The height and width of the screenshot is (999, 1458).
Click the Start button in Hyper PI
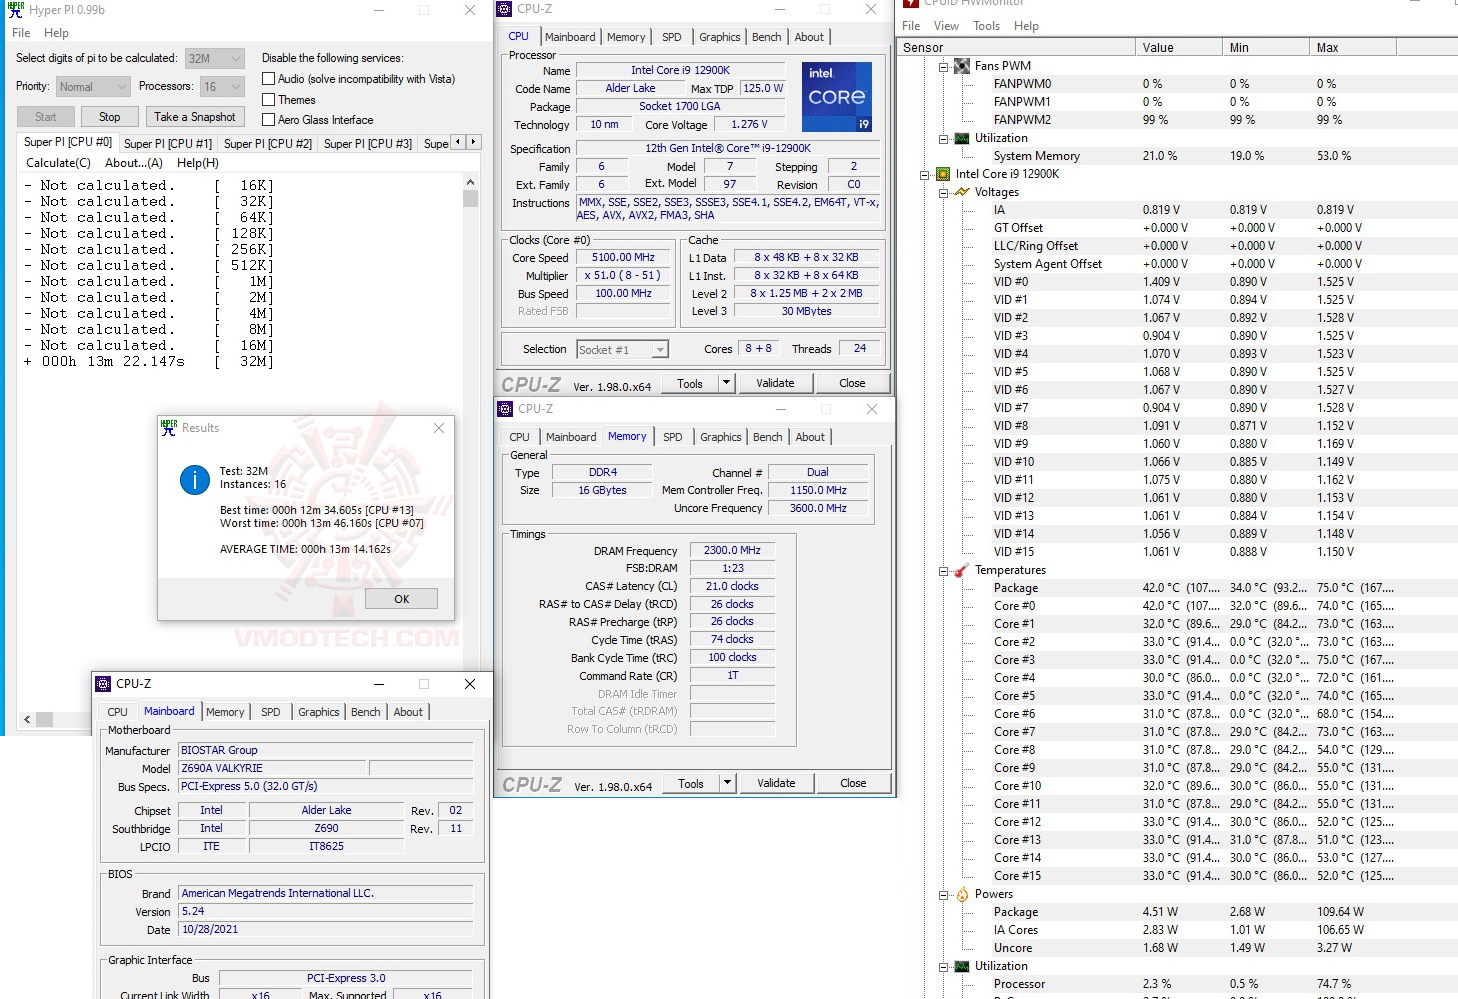pos(46,117)
